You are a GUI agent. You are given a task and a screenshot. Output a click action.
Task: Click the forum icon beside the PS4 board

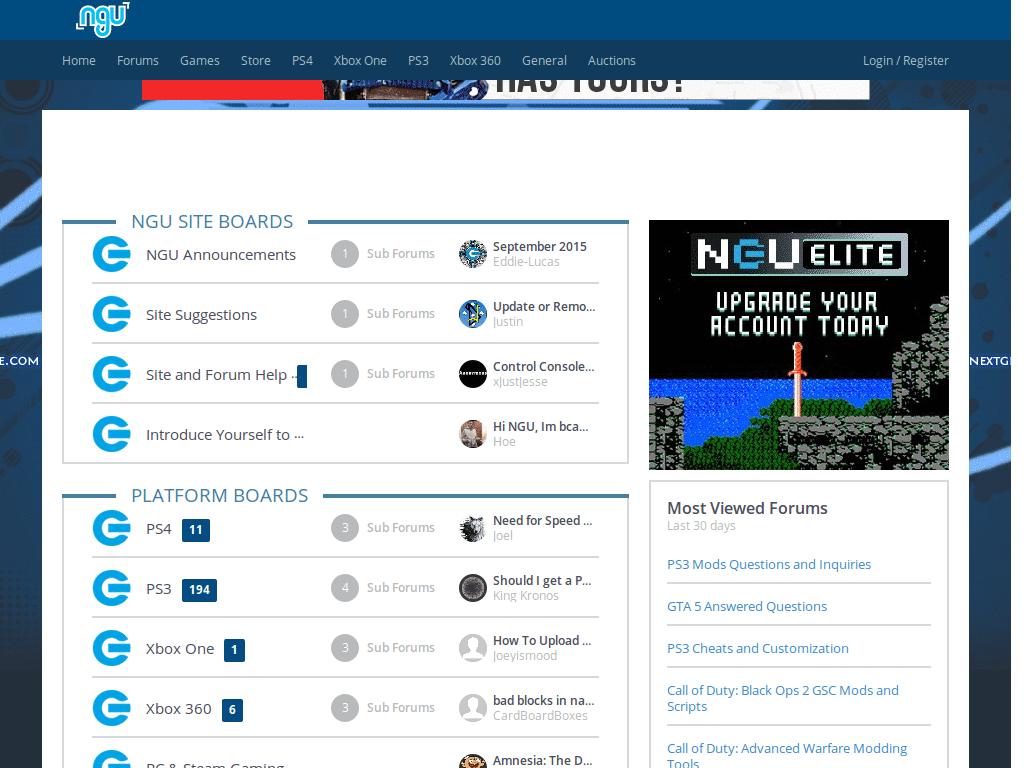tap(112, 528)
